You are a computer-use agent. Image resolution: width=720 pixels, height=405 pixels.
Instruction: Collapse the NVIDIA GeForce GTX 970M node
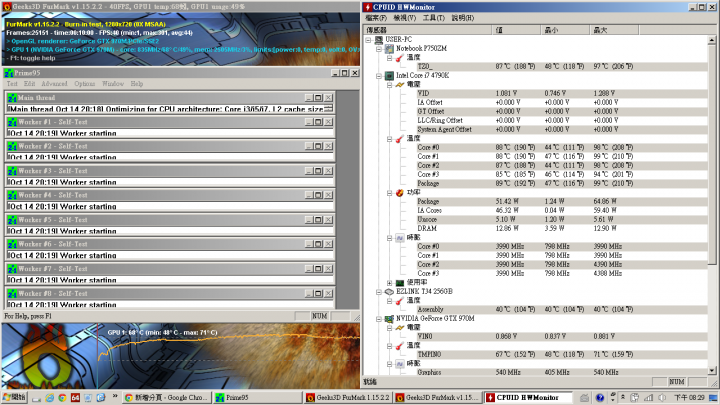[379, 319]
